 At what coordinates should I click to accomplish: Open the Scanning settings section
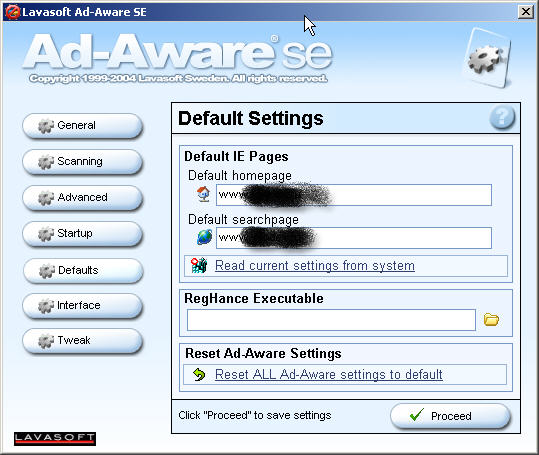click(82, 162)
